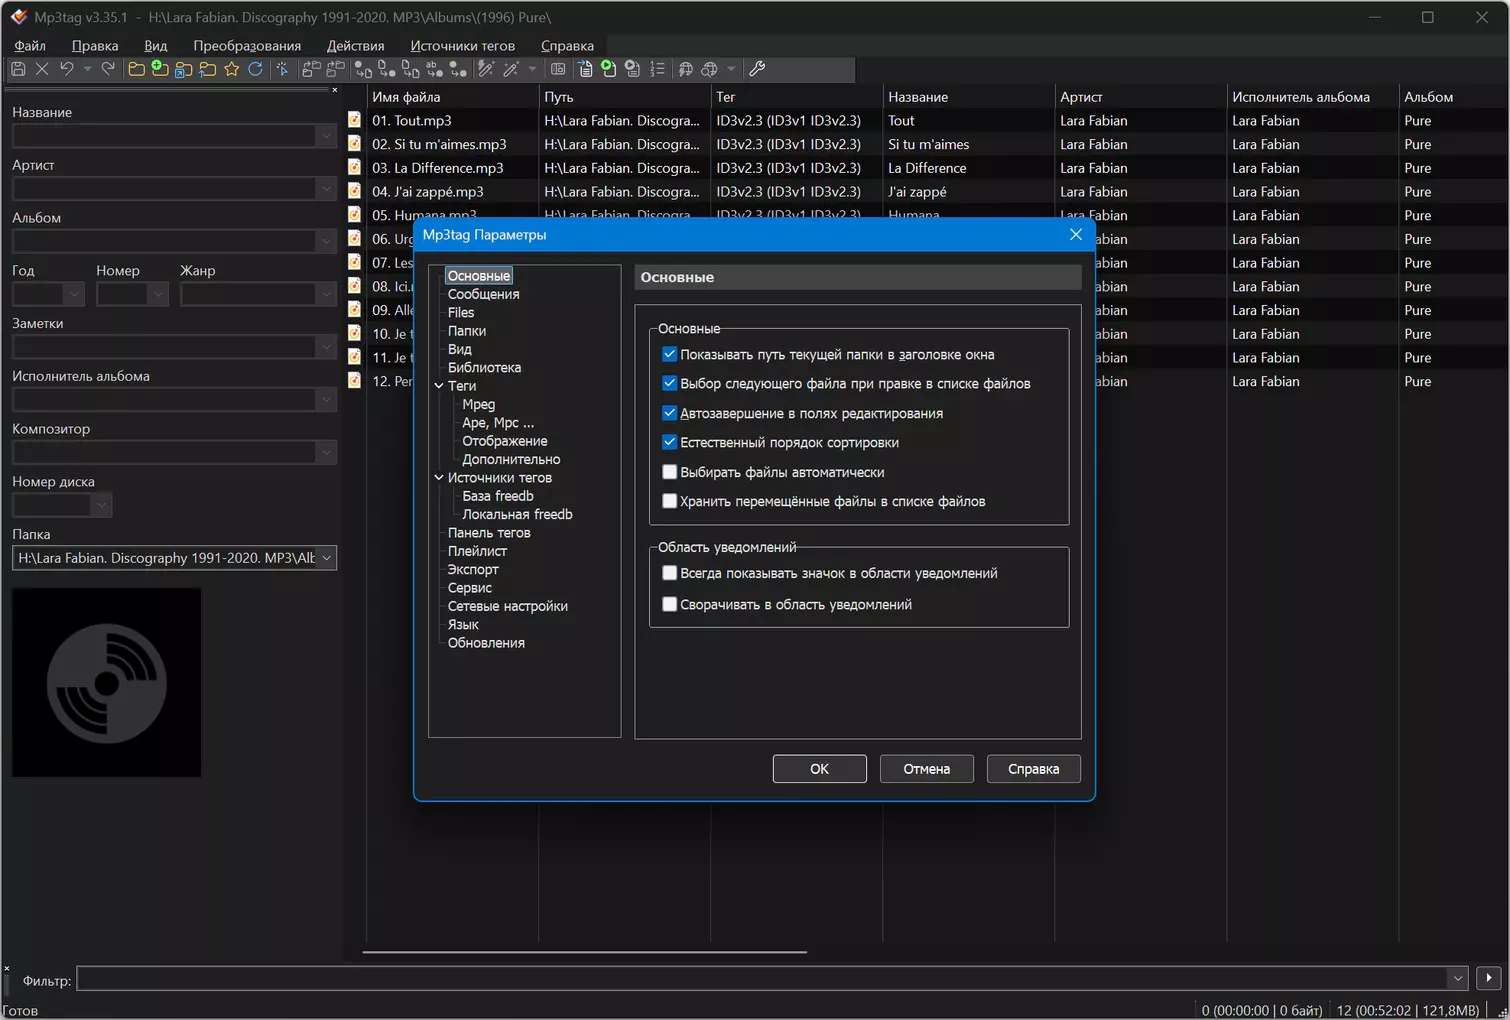1510x1020 pixels.
Task: Click the undo arrow icon
Action: 66,69
